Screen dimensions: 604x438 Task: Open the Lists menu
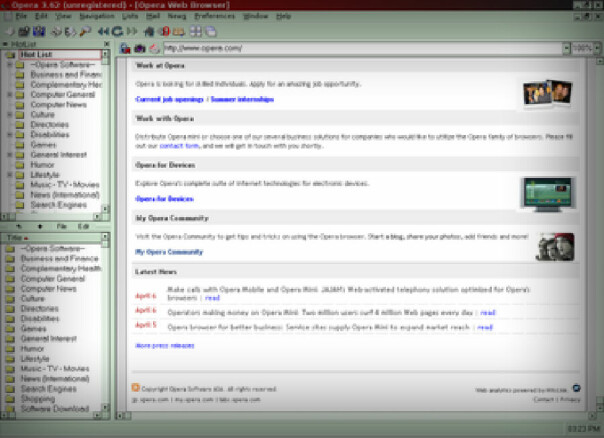(130, 17)
